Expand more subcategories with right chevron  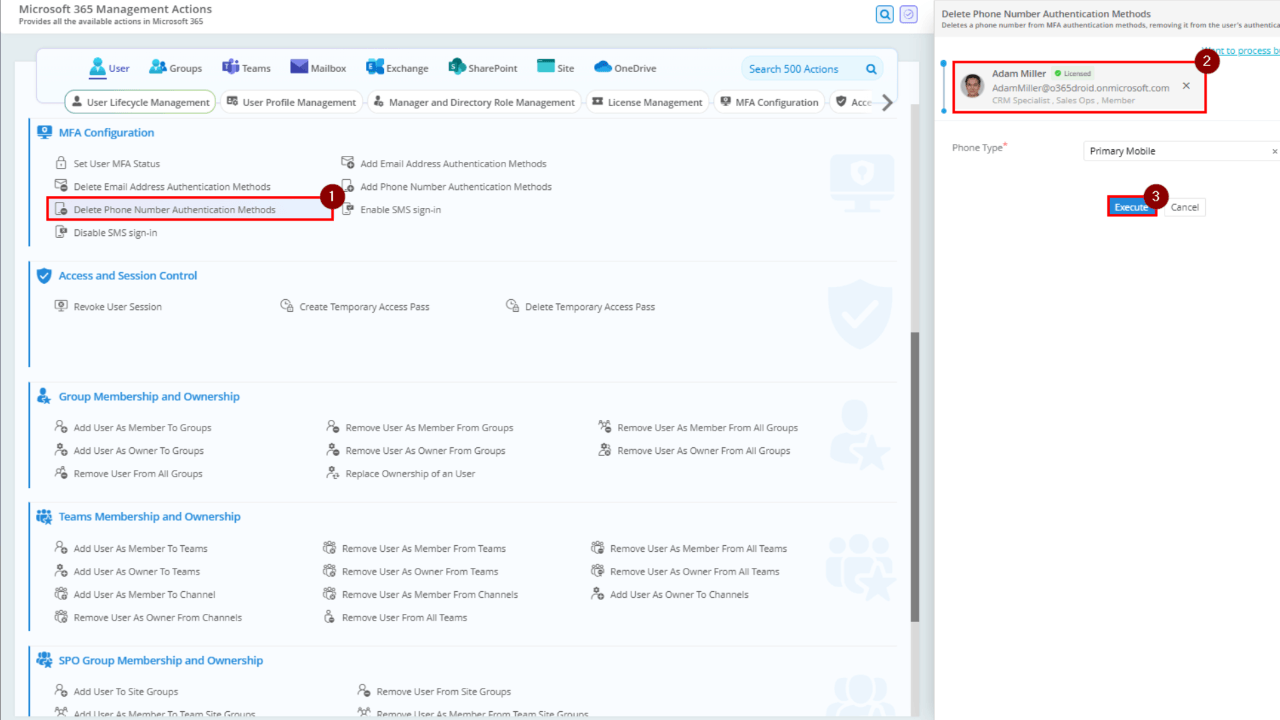click(x=886, y=102)
